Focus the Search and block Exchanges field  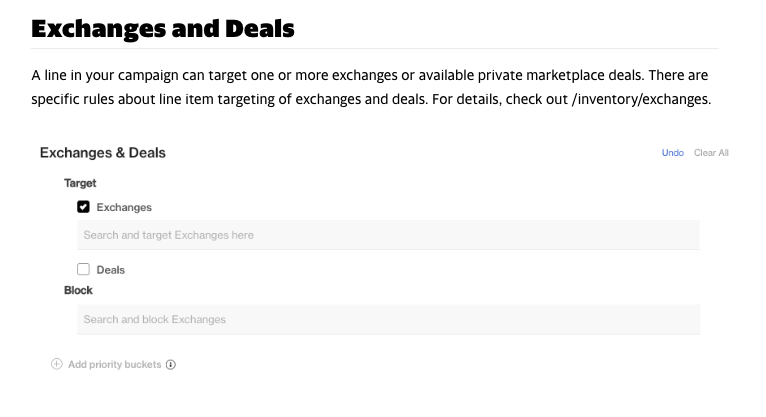388,319
